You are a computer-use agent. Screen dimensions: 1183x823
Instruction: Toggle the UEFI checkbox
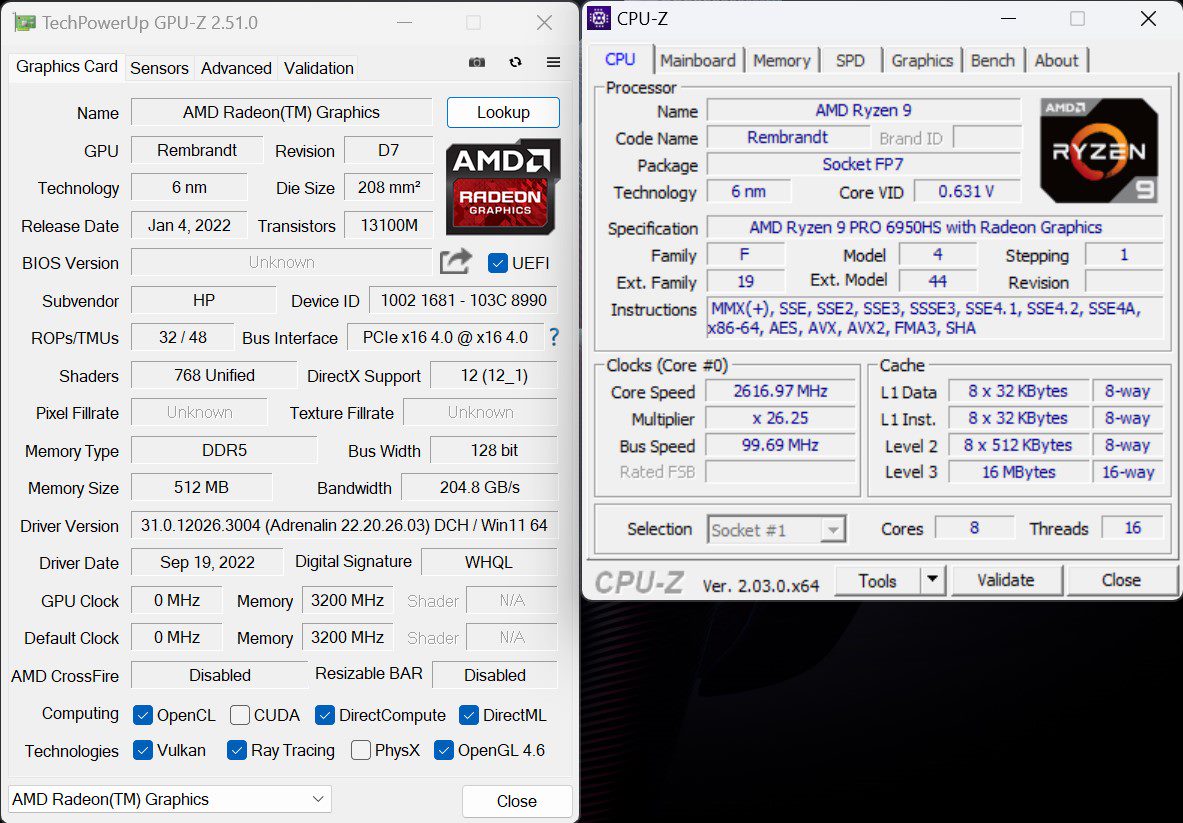pos(497,263)
